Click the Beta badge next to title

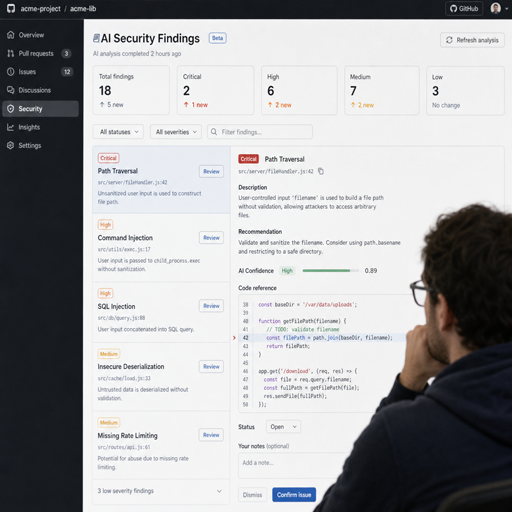click(x=217, y=38)
